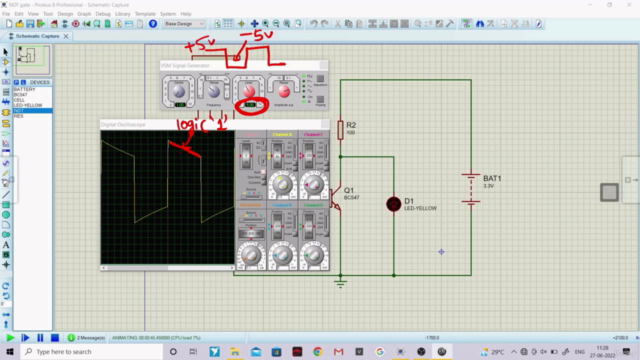Open the File menu
Screen dimensions: 640x360
pyautogui.click(x=6, y=14)
